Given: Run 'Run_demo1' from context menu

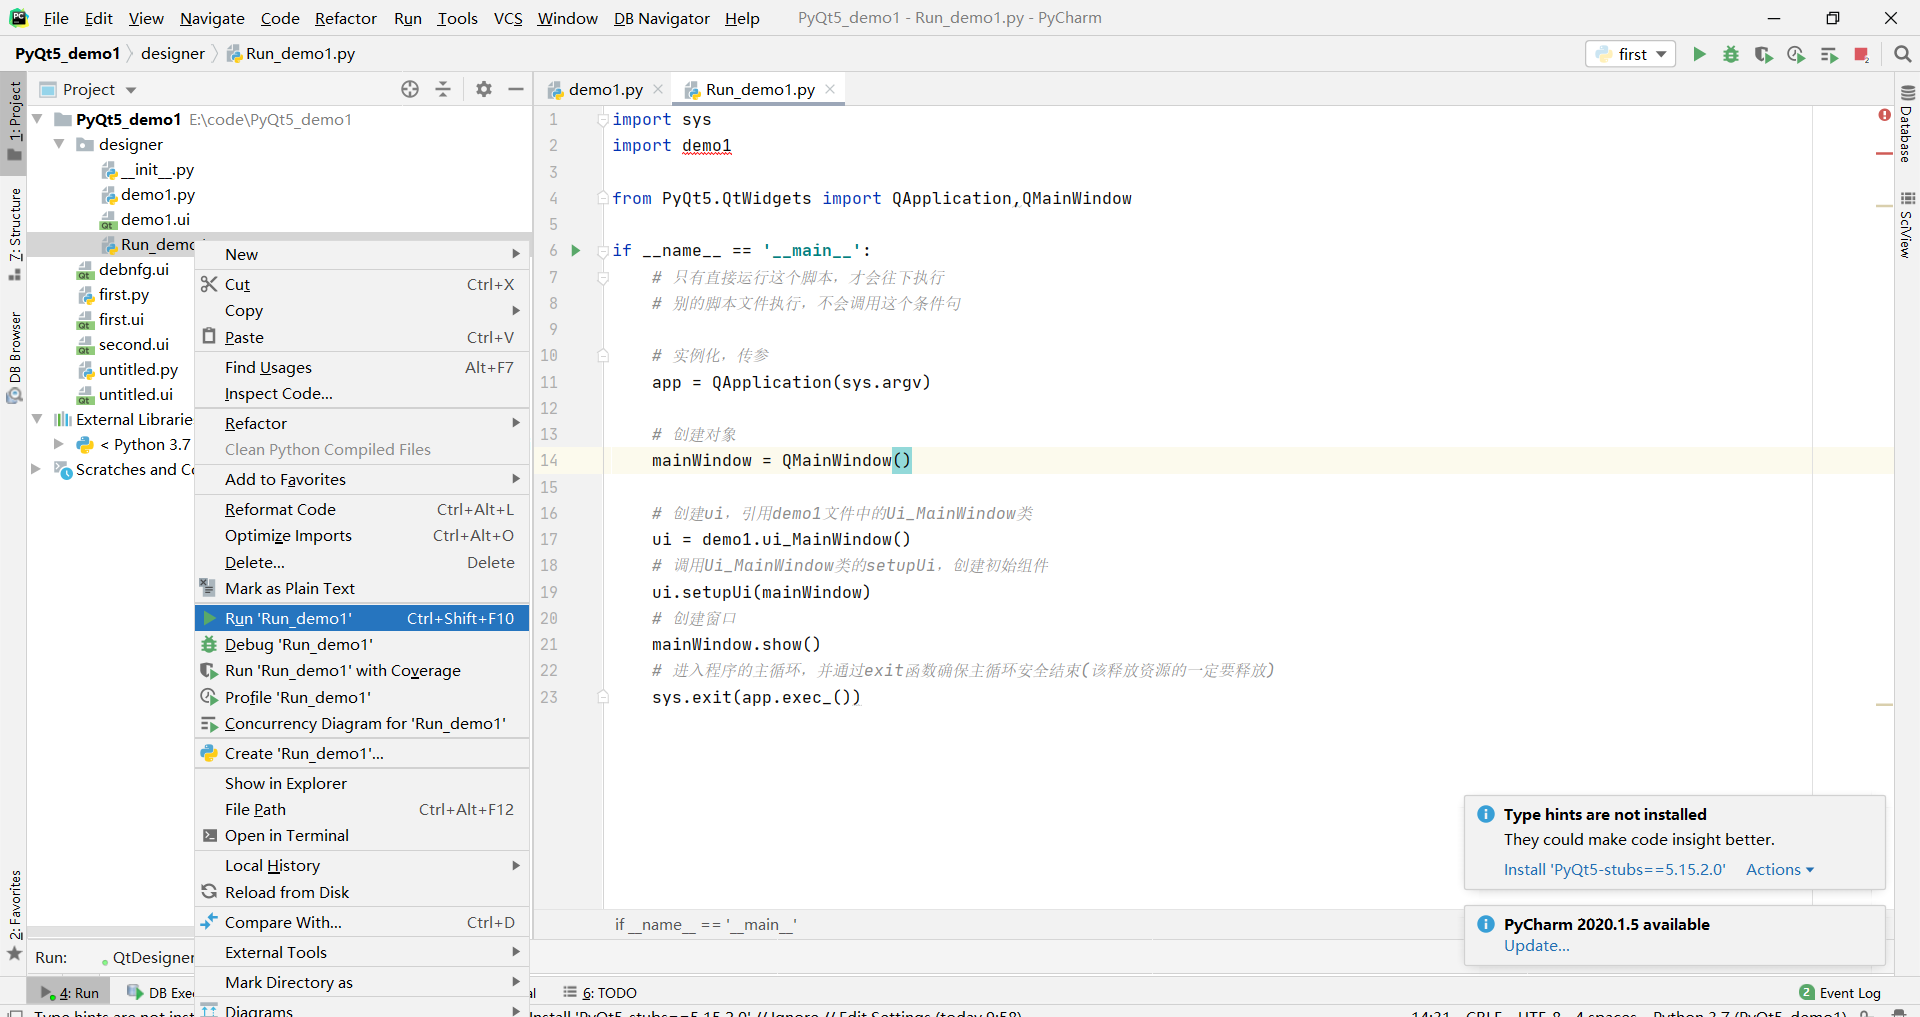Looking at the screenshot, I should point(362,618).
